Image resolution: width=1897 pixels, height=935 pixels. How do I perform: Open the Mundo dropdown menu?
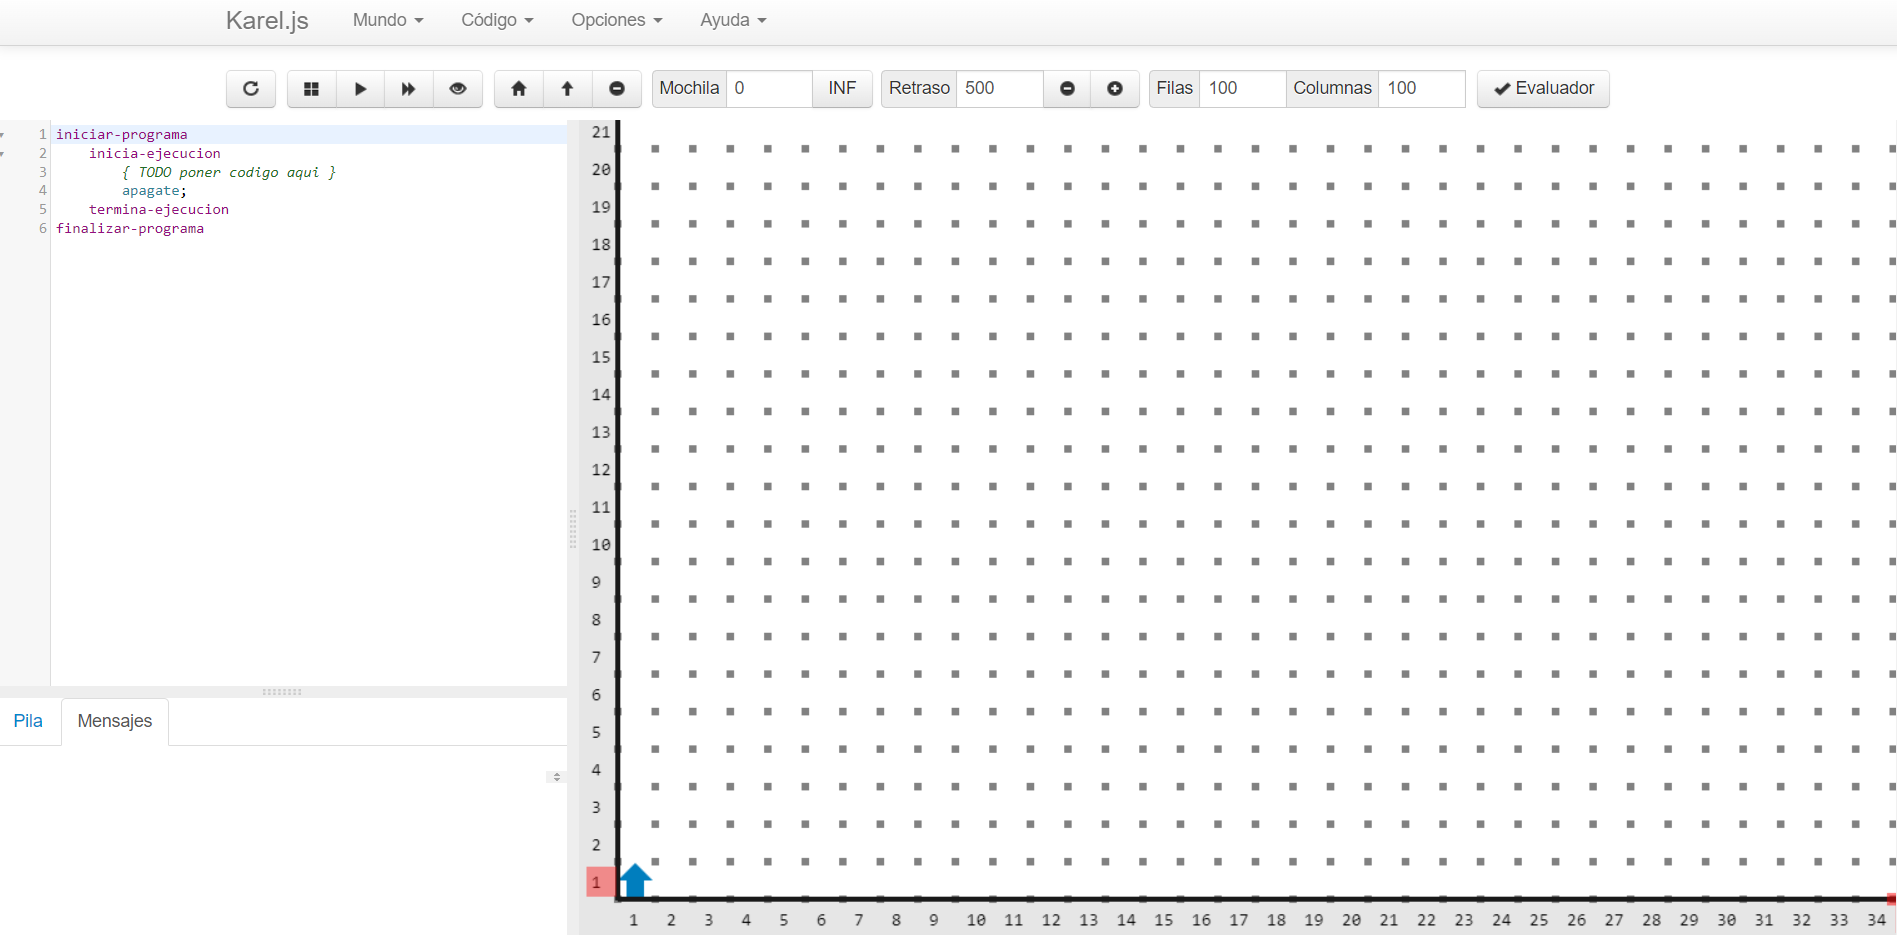coord(388,20)
